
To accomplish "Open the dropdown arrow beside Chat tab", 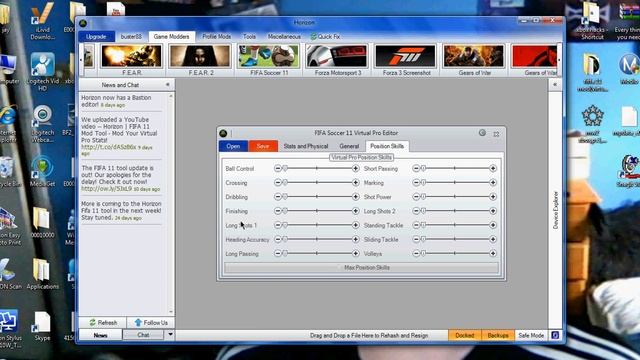I will point(170,335).
